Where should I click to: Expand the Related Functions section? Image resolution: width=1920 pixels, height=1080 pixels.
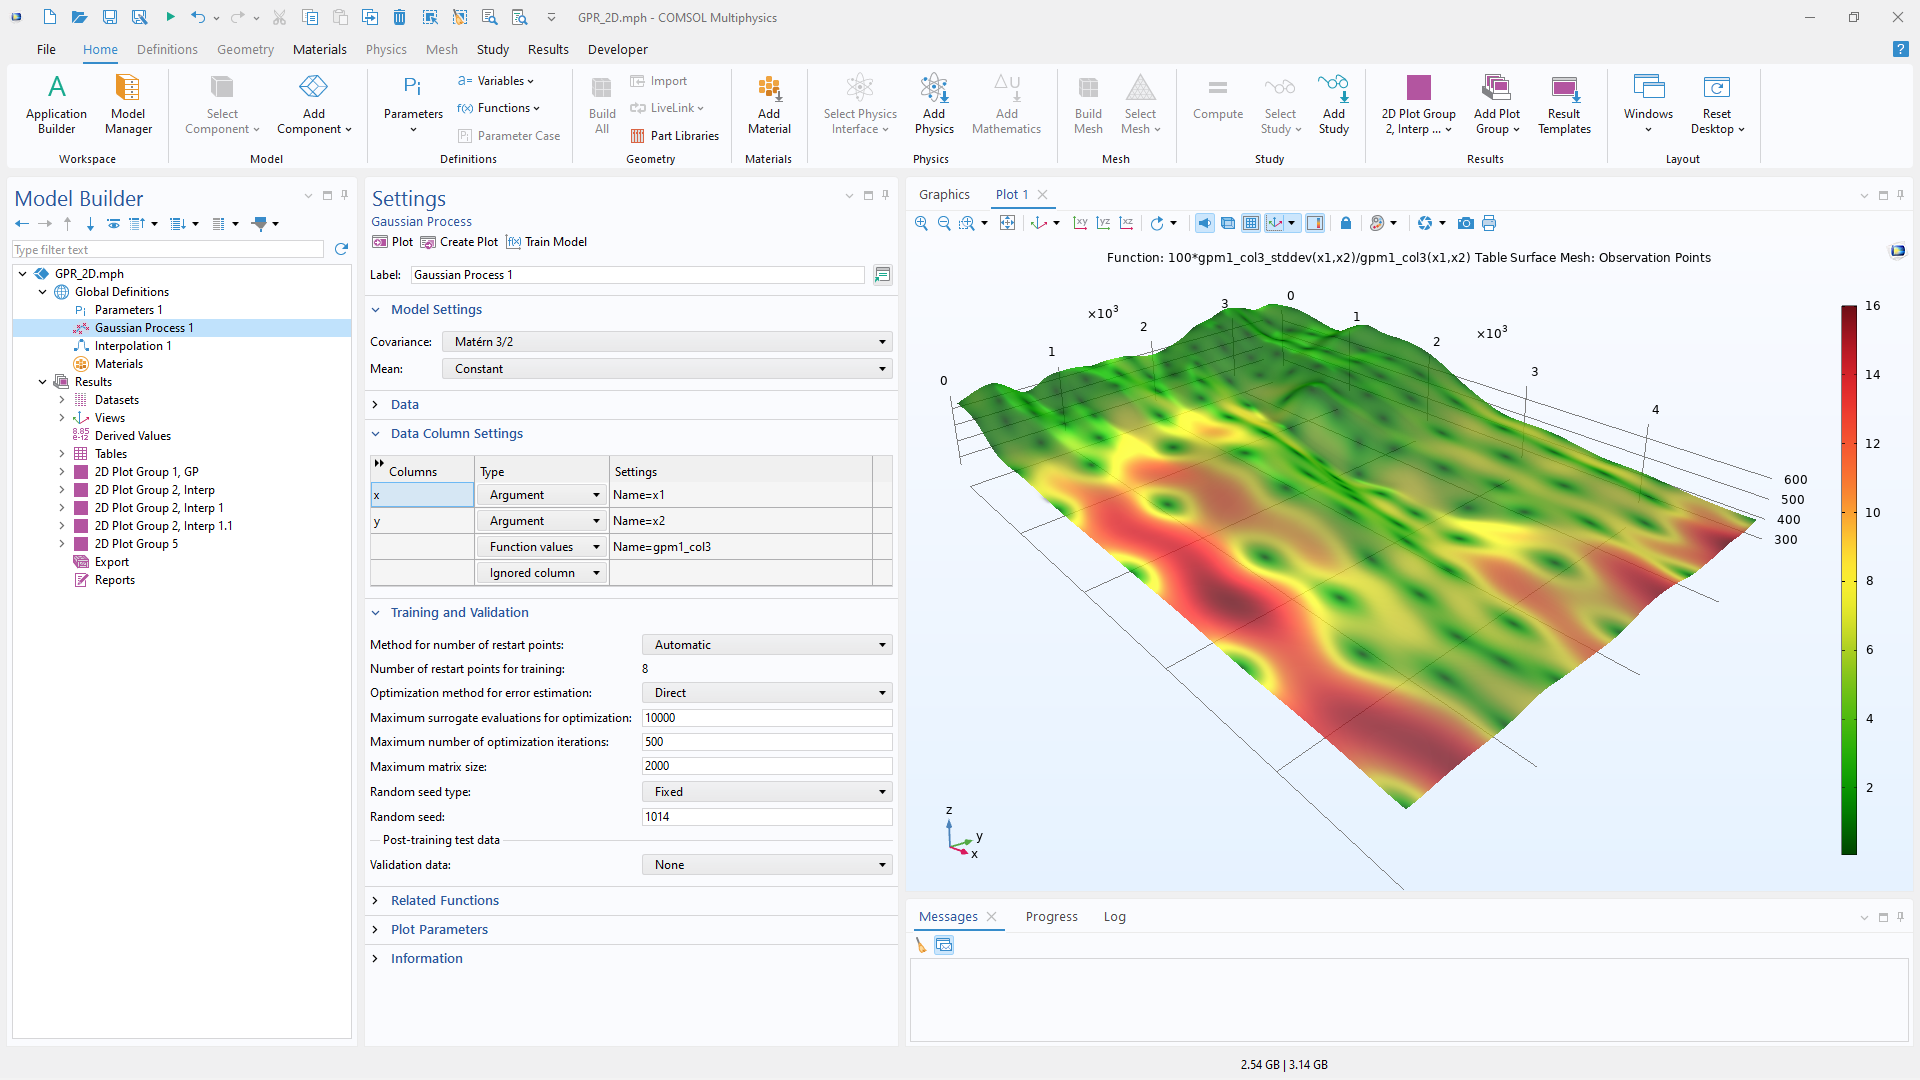[x=444, y=900]
